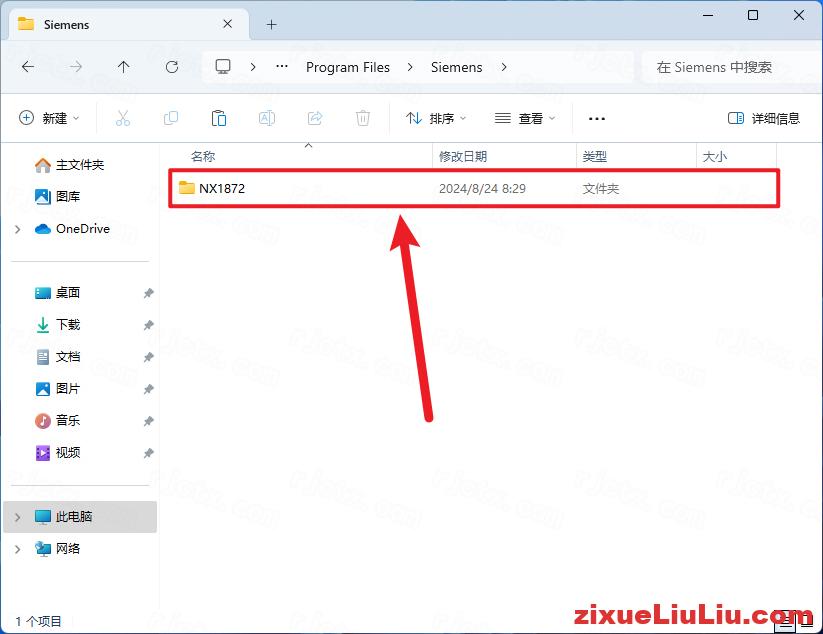Select the Delete icon on the toolbar
Viewport: 823px width, 634px height.
(363, 118)
